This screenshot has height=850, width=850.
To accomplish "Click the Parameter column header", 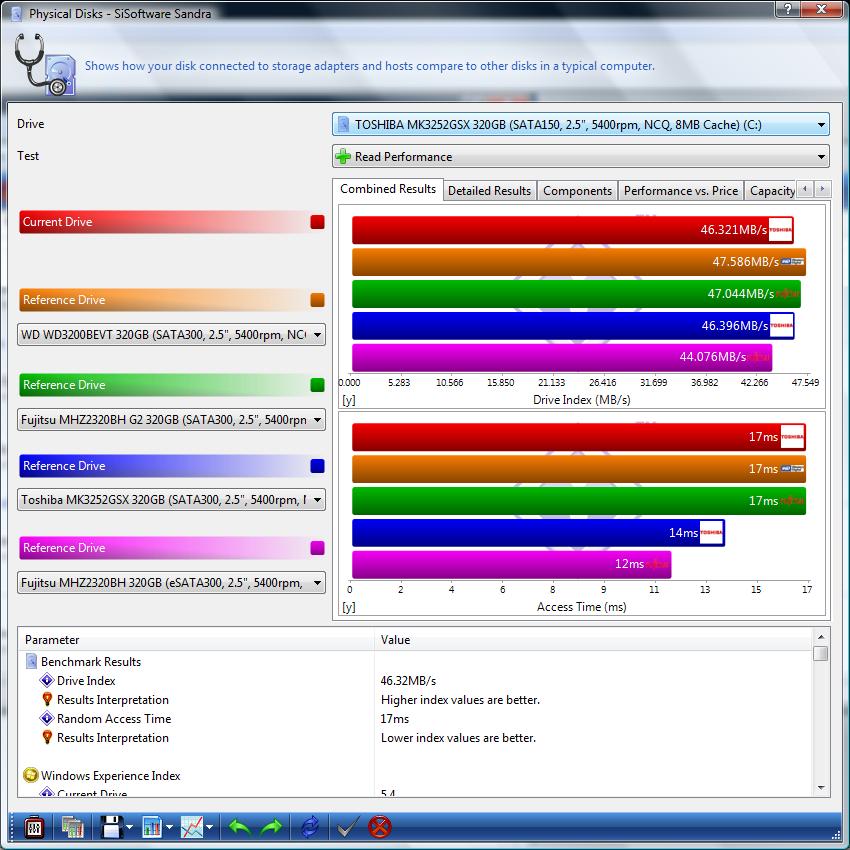I will click(x=196, y=640).
